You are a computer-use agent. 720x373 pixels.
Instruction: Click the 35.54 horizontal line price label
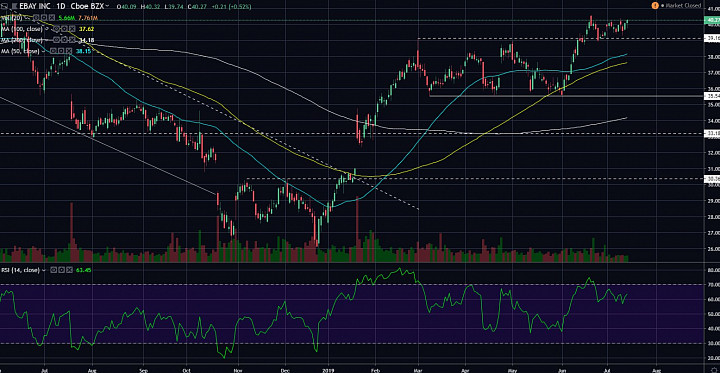click(x=712, y=96)
